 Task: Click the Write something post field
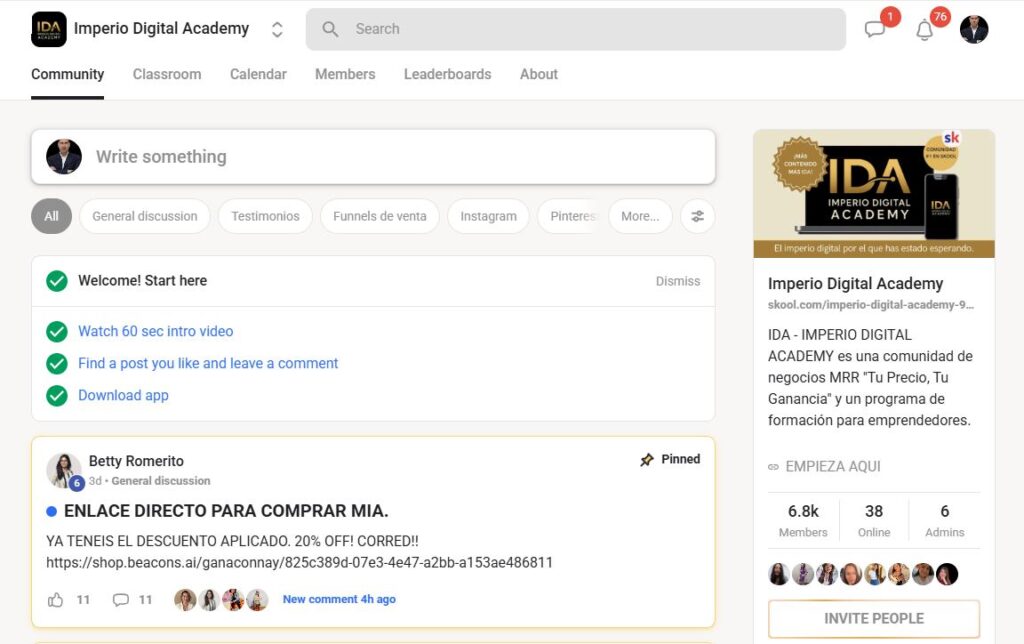coord(400,157)
